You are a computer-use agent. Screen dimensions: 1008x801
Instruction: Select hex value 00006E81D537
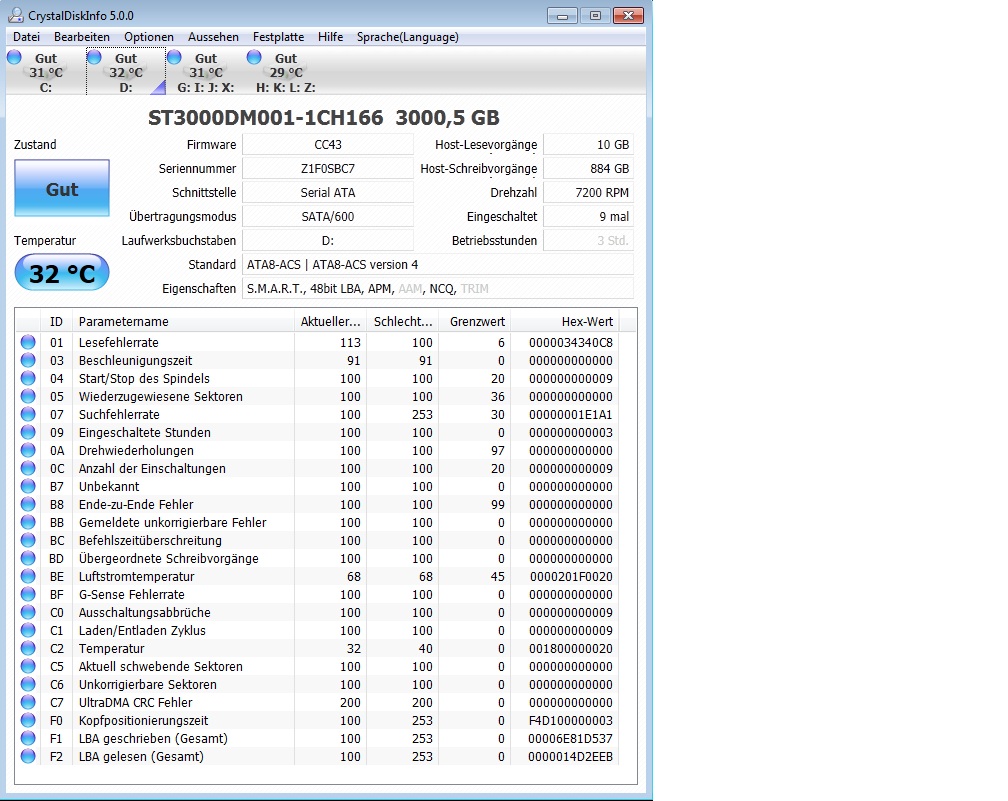point(570,739)
